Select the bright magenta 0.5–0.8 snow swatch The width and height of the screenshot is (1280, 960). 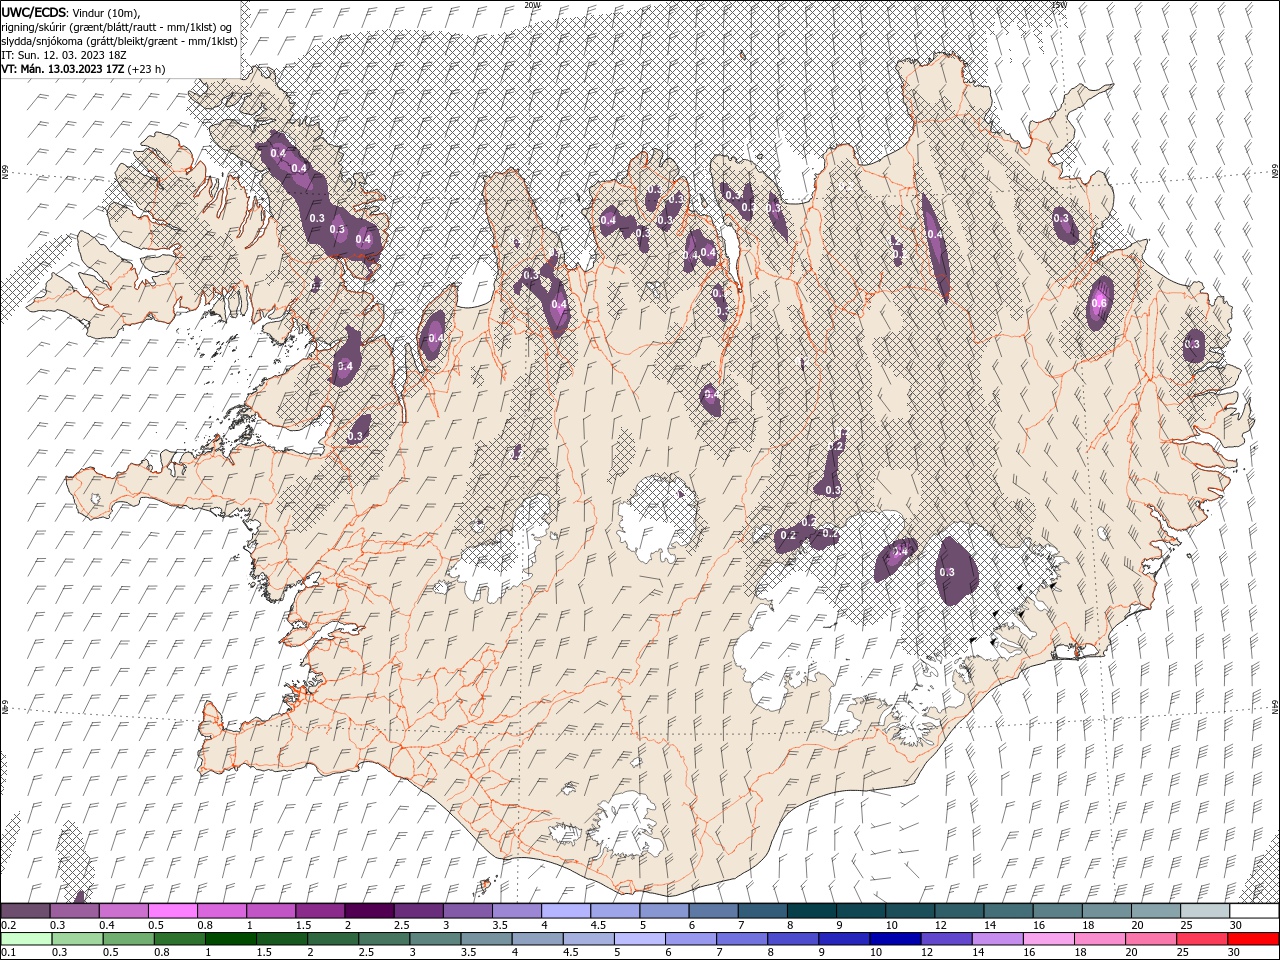[172, 911]
